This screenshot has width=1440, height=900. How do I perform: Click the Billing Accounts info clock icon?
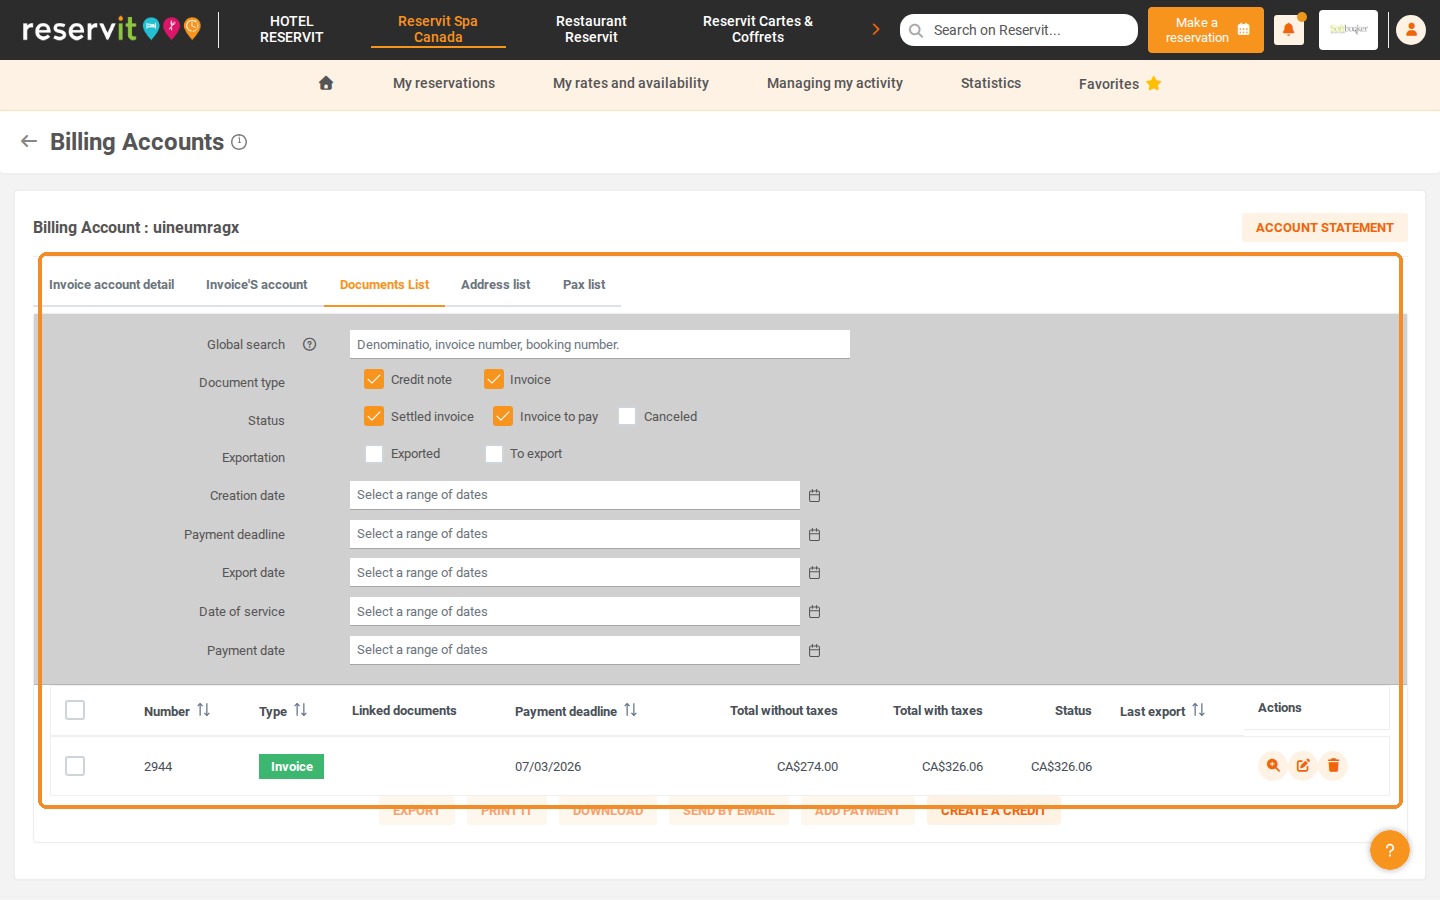tap(239, 142)
